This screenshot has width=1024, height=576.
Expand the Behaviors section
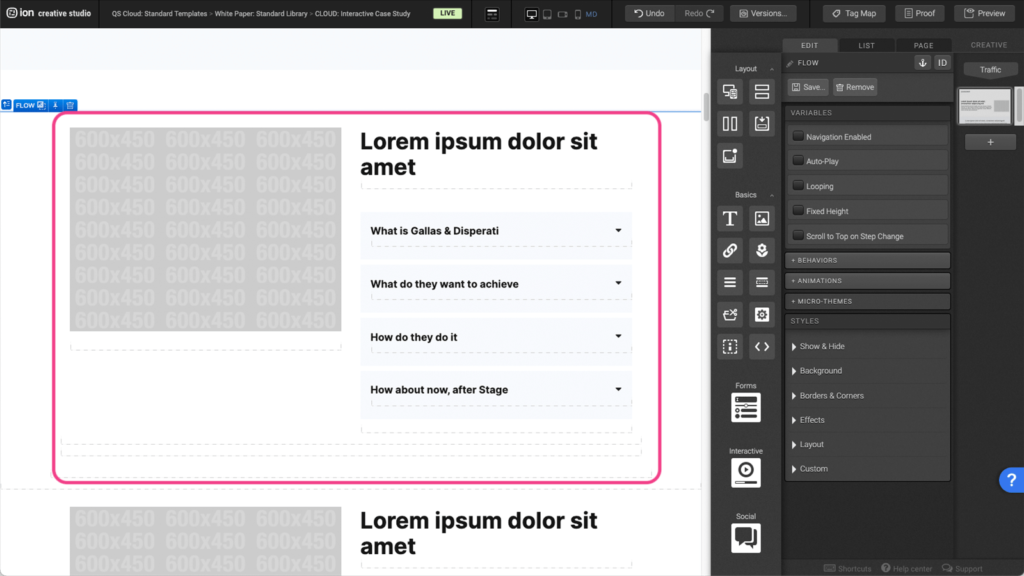(866, 260)
